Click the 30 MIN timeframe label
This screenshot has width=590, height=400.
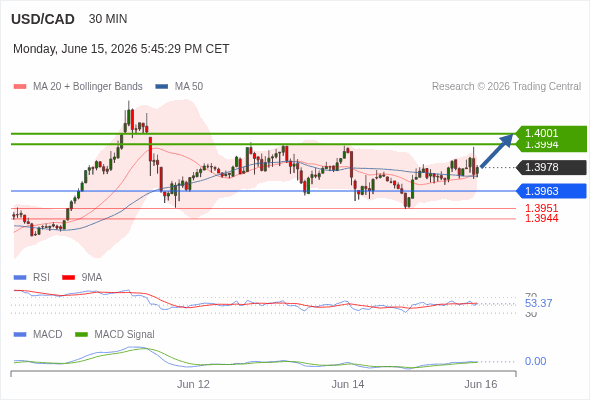coord(108,19)
